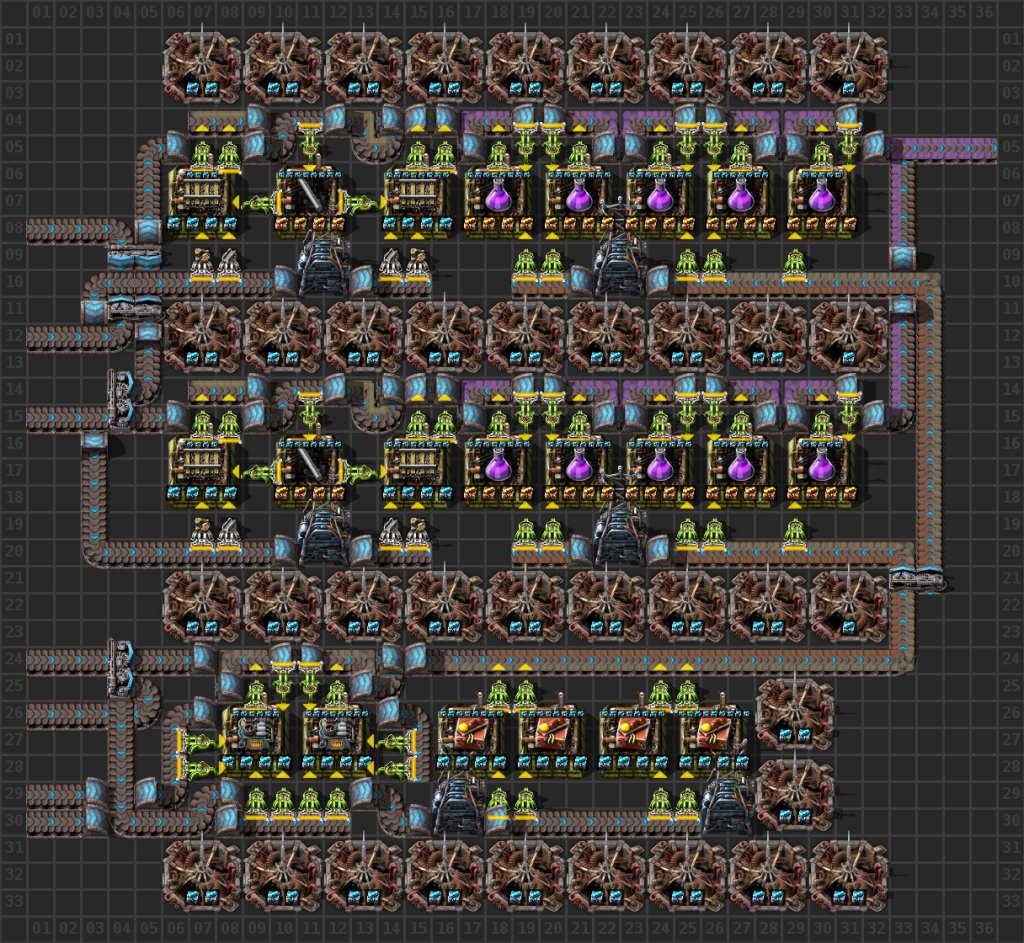Select purple science assembler at columns 23-25, rows 16-18
Image resolution: width=1024 pixels, height=943 pixels.
660,470
